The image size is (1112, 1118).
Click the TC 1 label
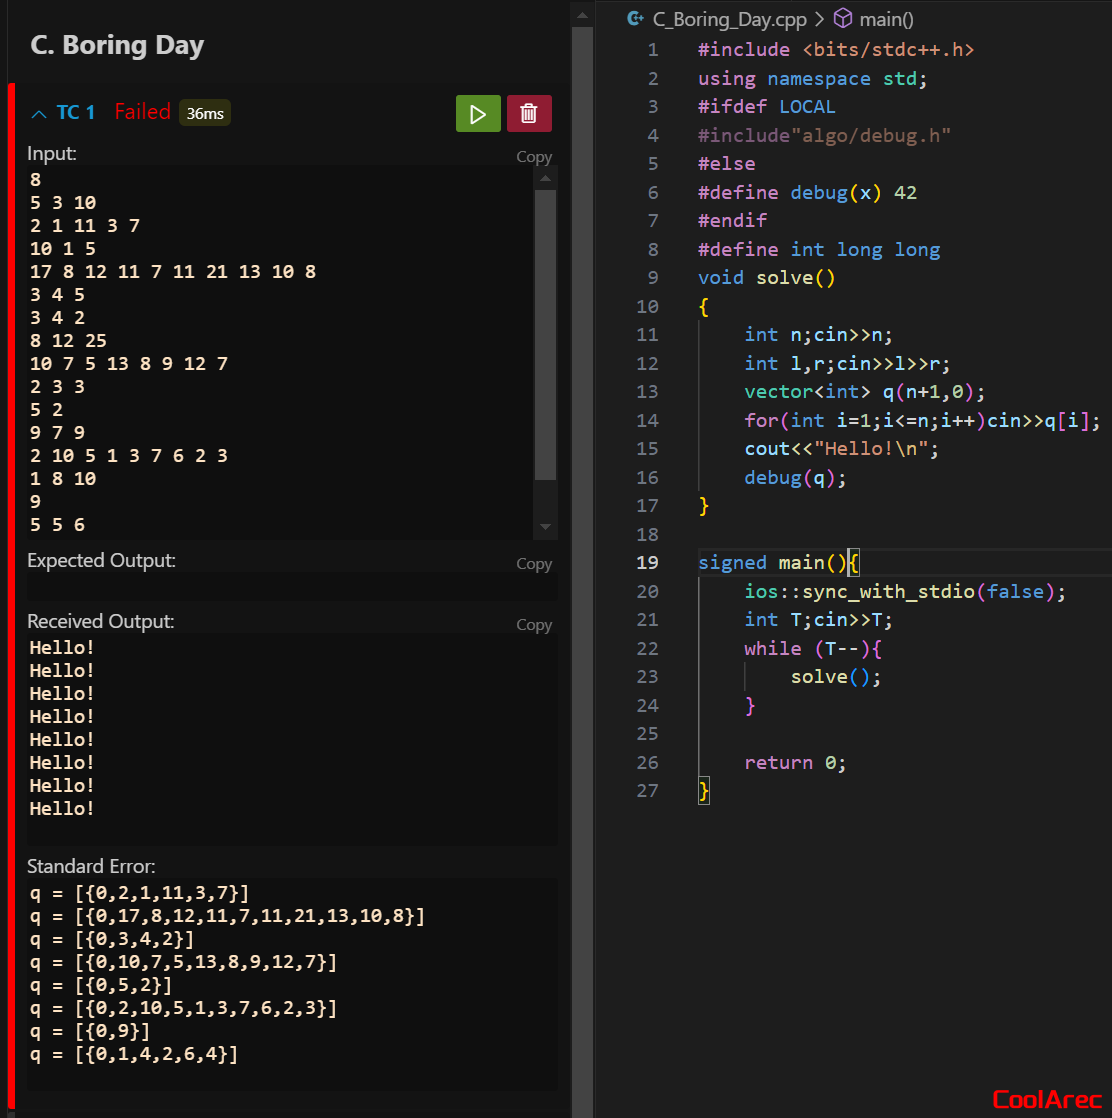coord(76,112)
